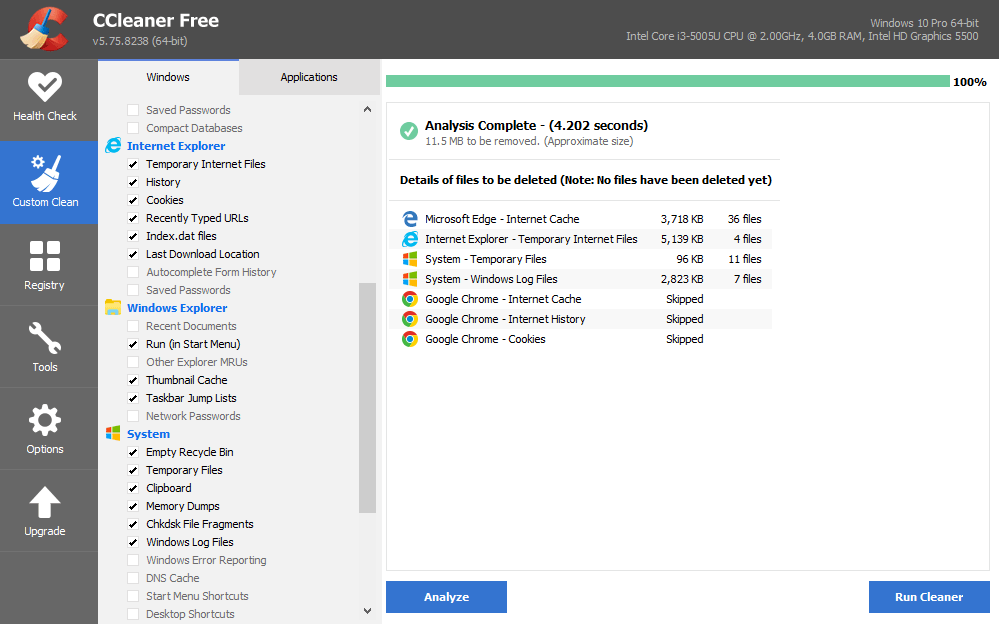Click IE icon beside Temporary Internet Files result

(x=410, y=239)
